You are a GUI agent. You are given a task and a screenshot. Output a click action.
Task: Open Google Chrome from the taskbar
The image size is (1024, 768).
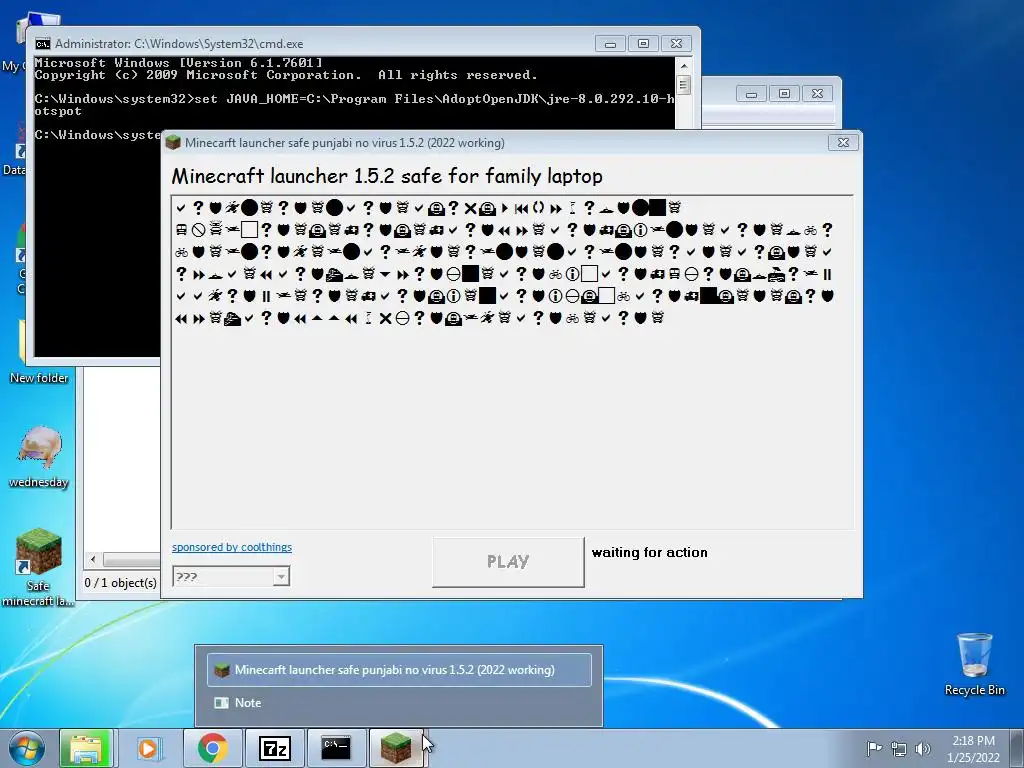[212, 748]
